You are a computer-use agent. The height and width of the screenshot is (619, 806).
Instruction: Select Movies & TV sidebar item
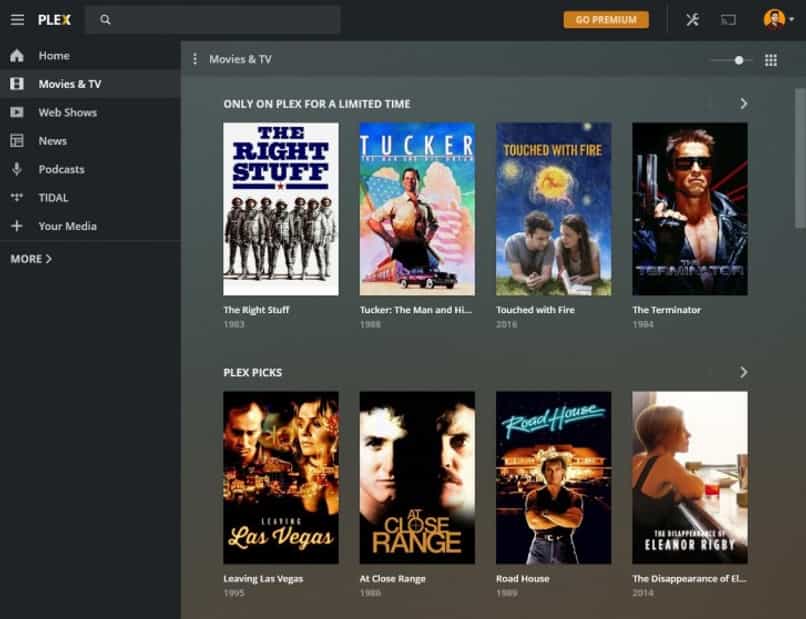[90, 84]
